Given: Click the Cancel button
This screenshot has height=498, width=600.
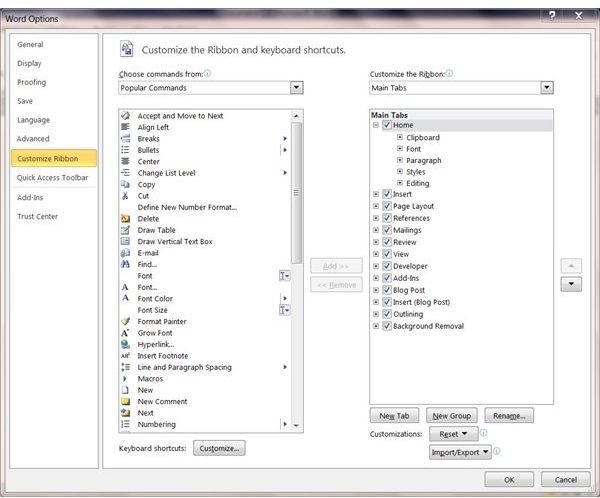Looking at the screenshot, I should point(566,480).
